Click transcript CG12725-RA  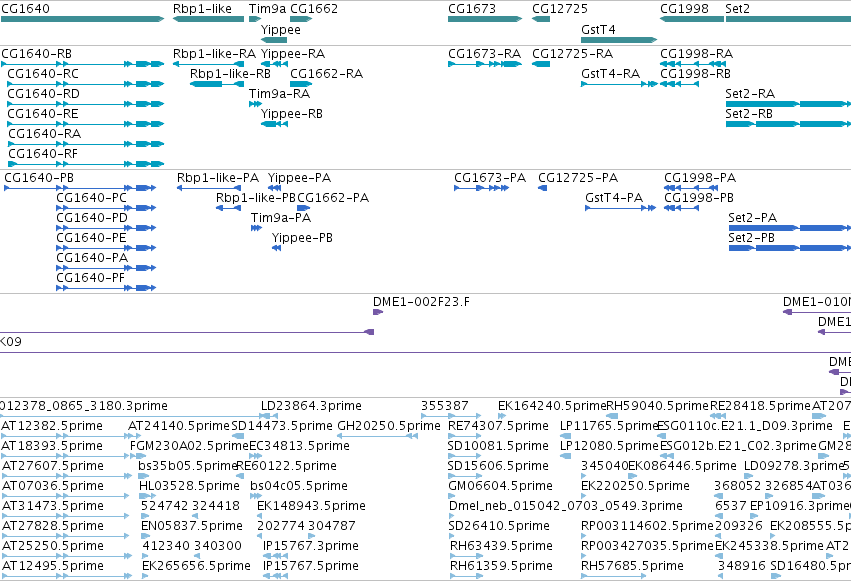pyautogui.click(x=541, y=64)
